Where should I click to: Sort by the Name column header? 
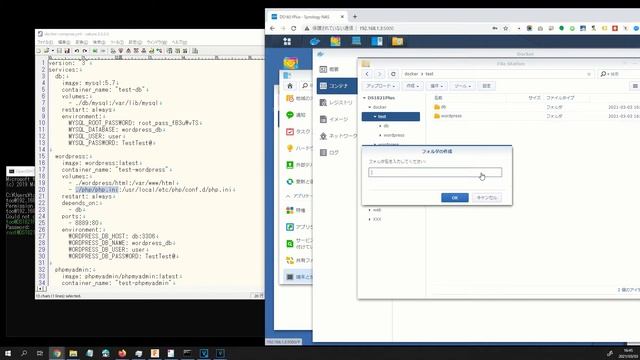pos(438,98)
